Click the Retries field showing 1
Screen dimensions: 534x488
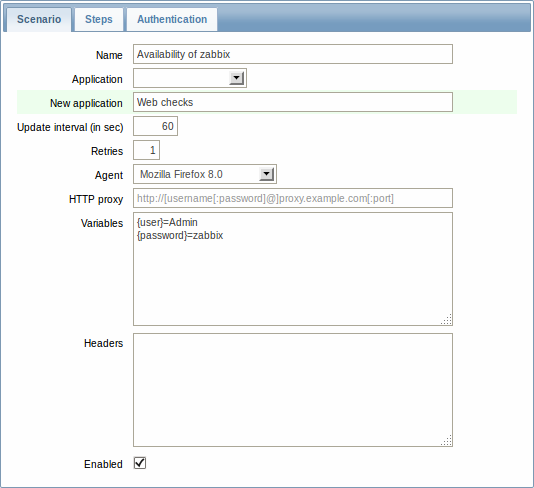[146, 150]
